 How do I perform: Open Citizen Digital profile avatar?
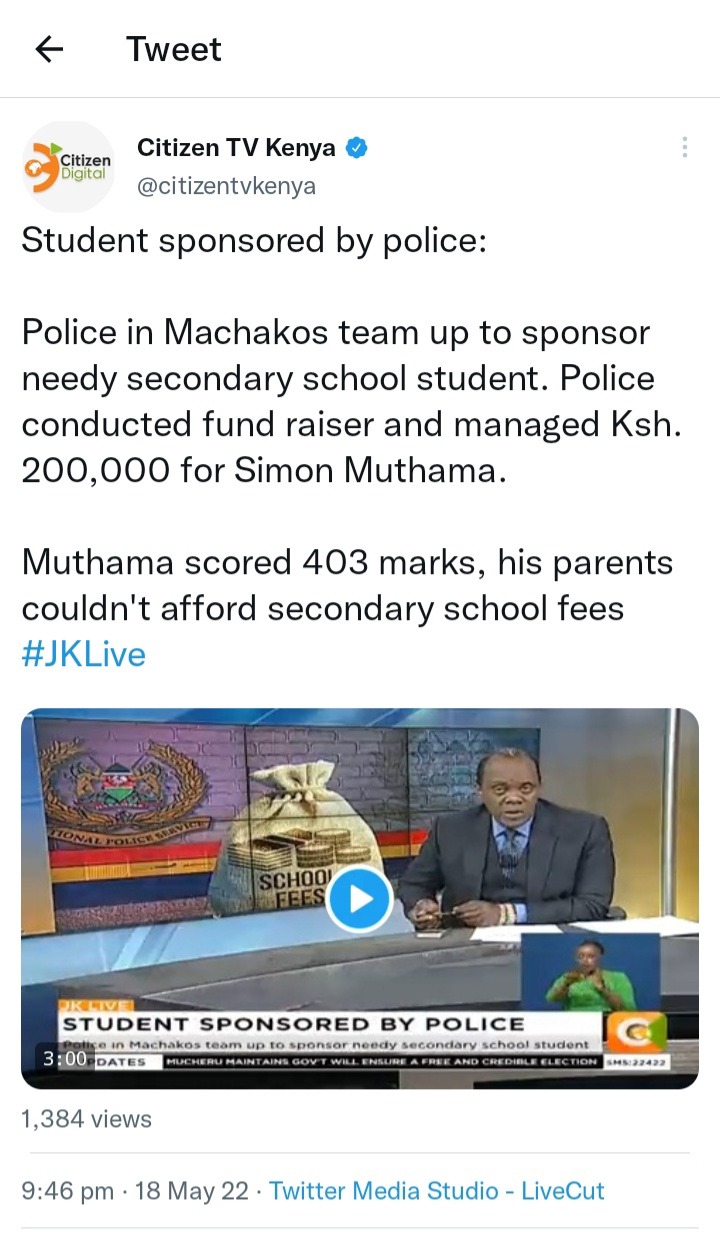pyautogui.click(x=68, y=166)
